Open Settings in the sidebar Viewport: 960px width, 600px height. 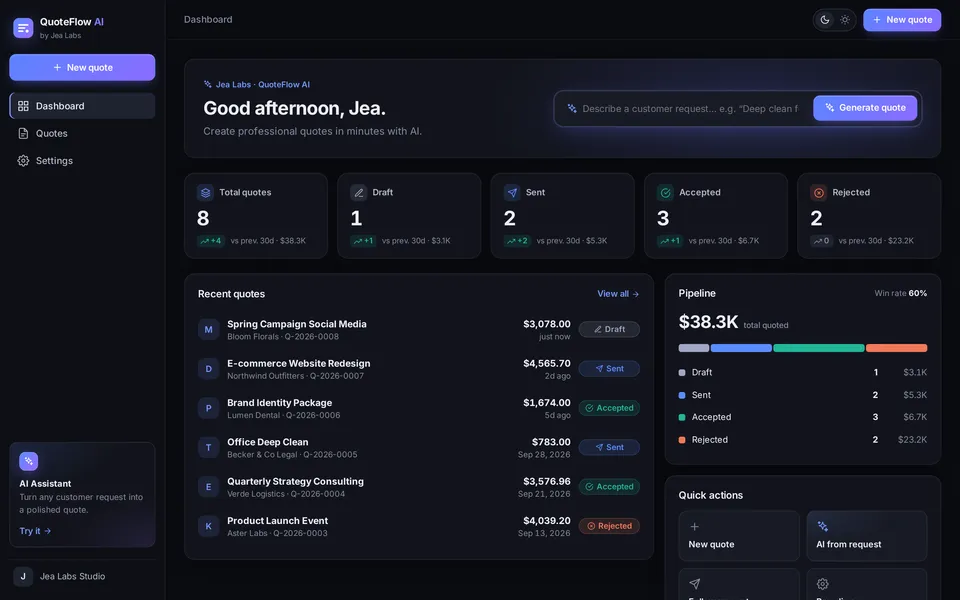click(82, 160)
